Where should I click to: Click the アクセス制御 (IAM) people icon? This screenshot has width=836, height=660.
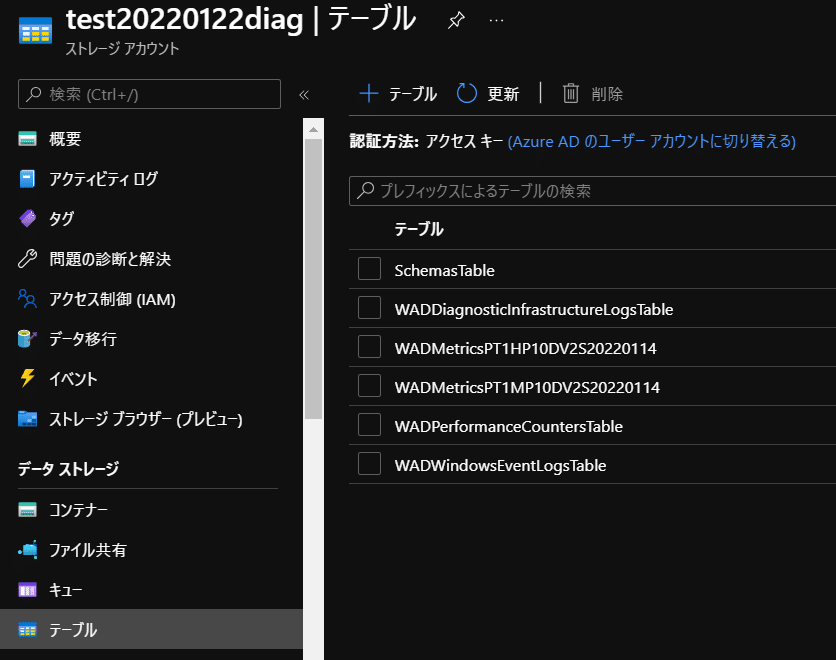(x=28, y=299)
